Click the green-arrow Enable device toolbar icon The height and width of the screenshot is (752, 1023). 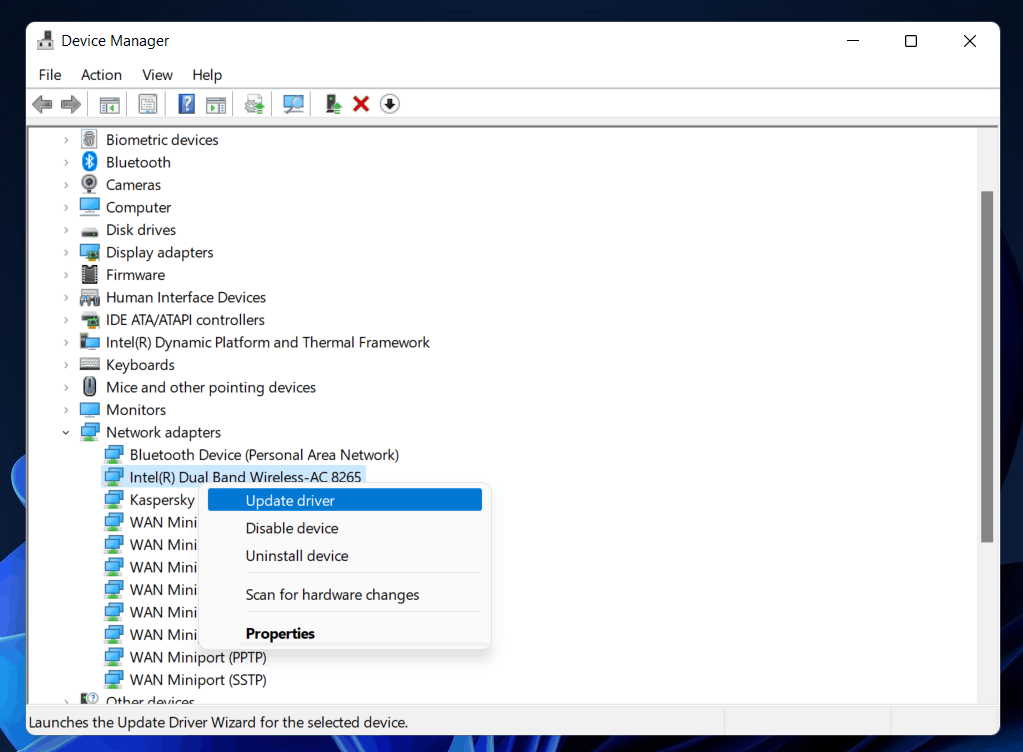click(333, 104)
